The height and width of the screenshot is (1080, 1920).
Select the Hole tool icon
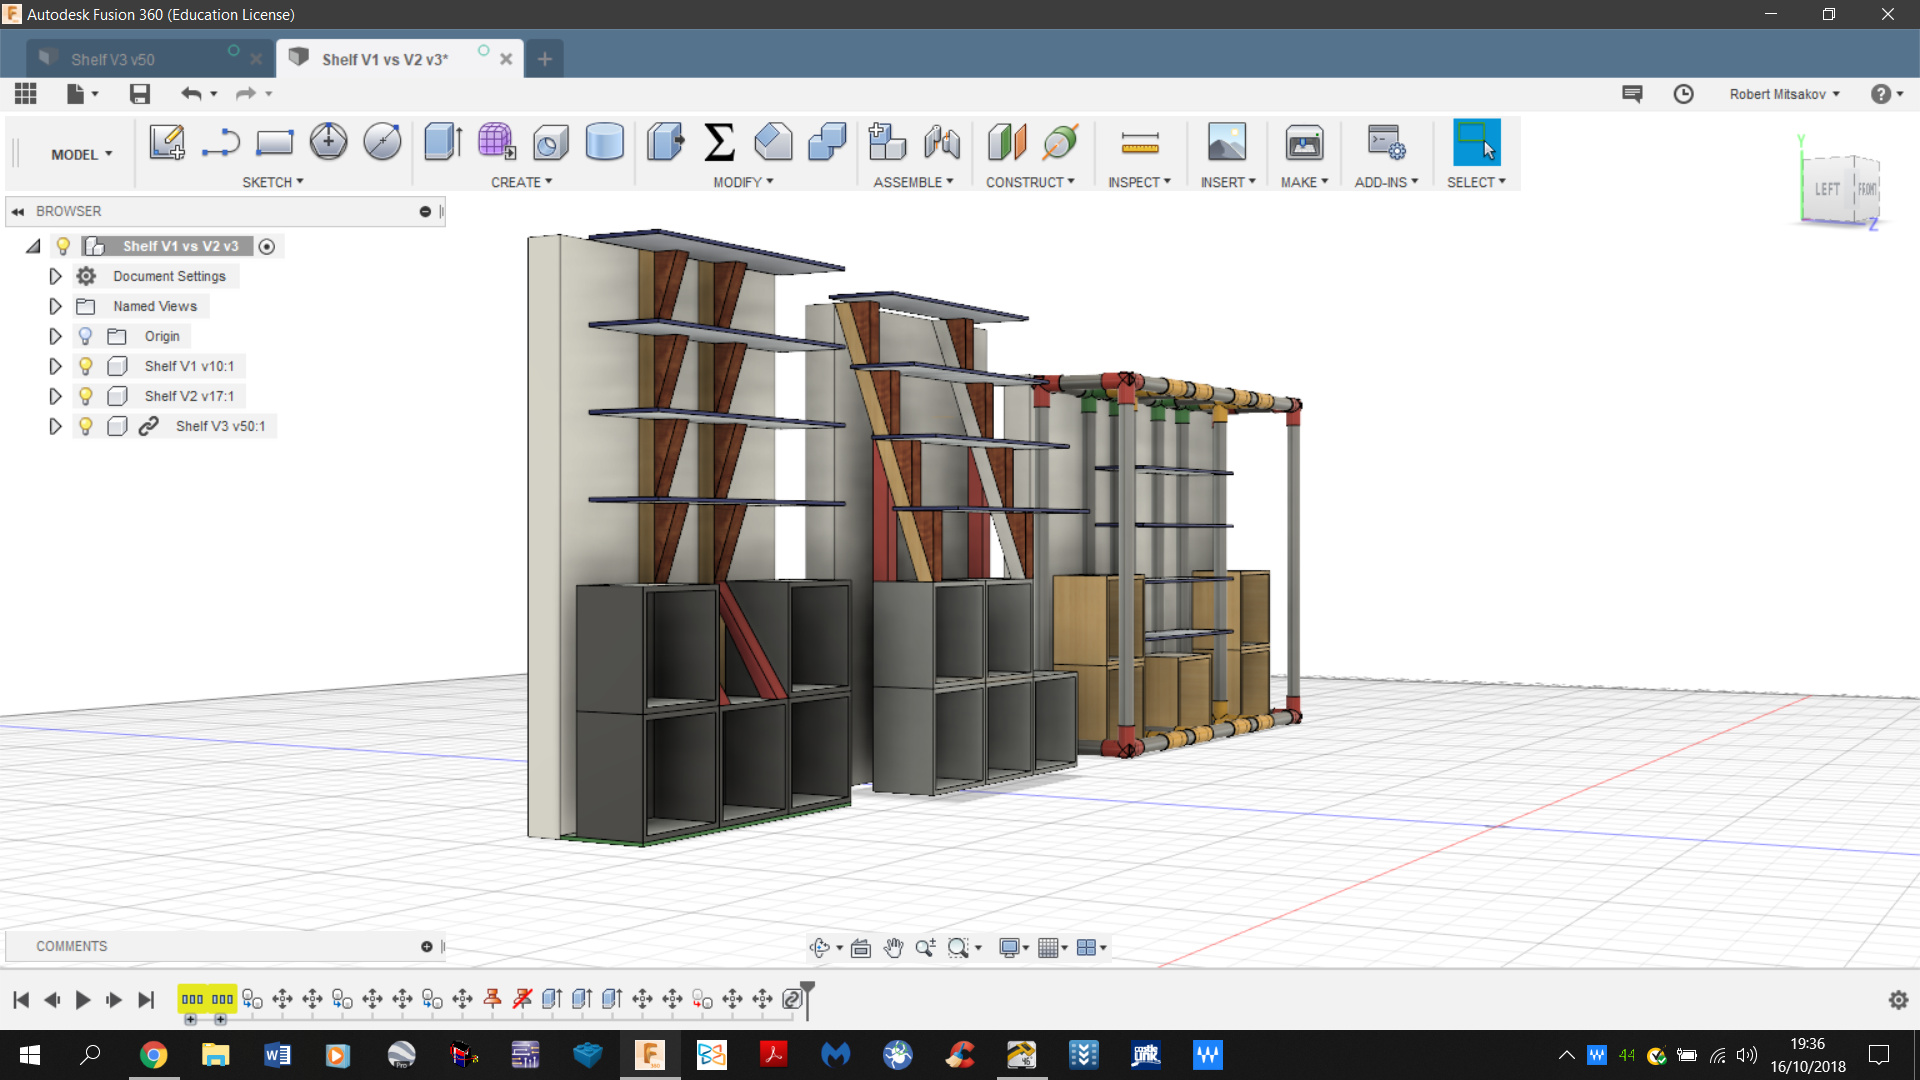550,142
